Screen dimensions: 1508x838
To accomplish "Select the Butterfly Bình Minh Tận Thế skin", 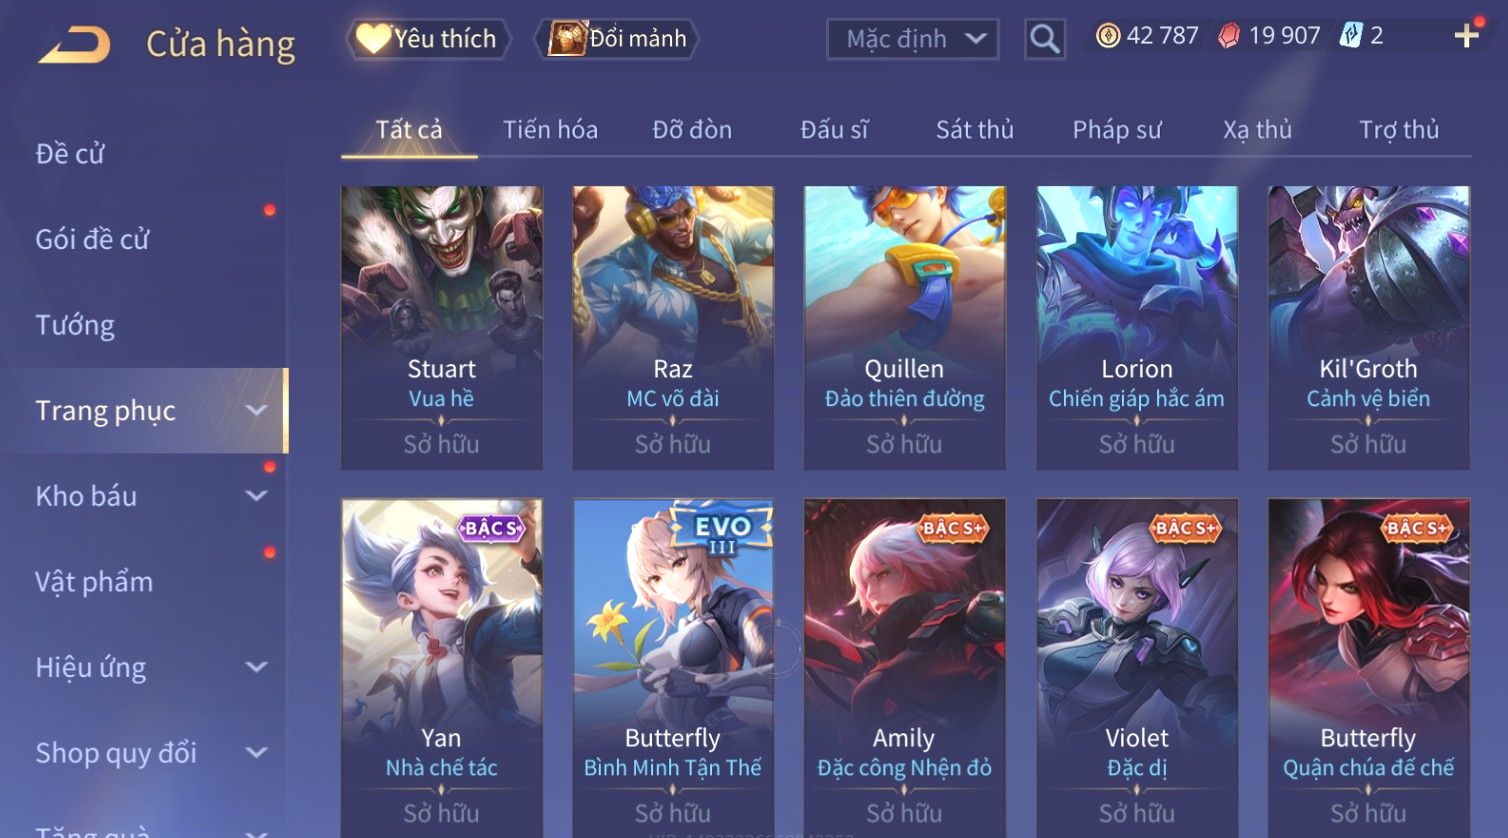I will [673, 667].
